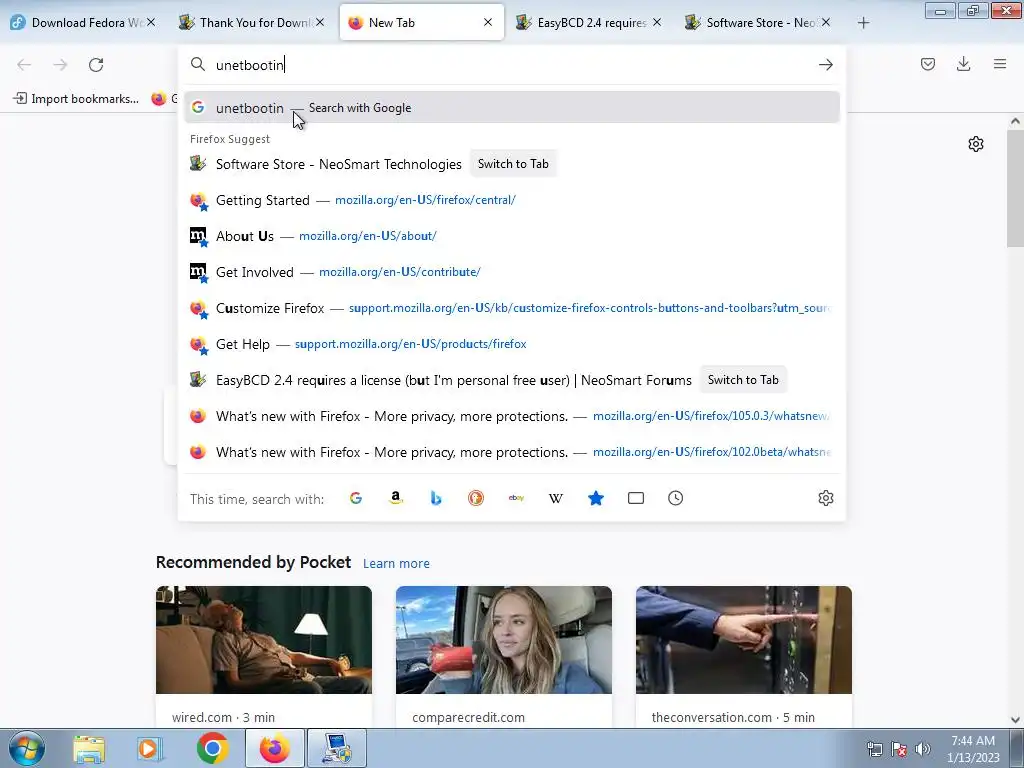Open What's new Firefox 102.0beta suggestion
Viewport: 1024px width, 768px height.
[511, 452]
